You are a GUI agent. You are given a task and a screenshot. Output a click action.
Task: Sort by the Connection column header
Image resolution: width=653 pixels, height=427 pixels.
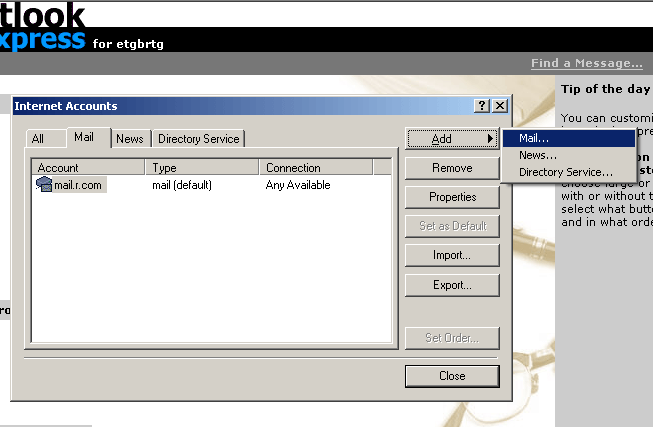(x=316, y=167)
